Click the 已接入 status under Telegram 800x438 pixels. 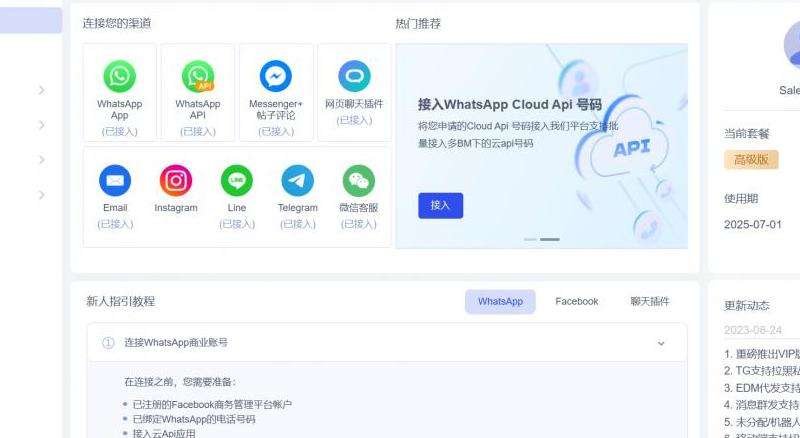point(297,224)
